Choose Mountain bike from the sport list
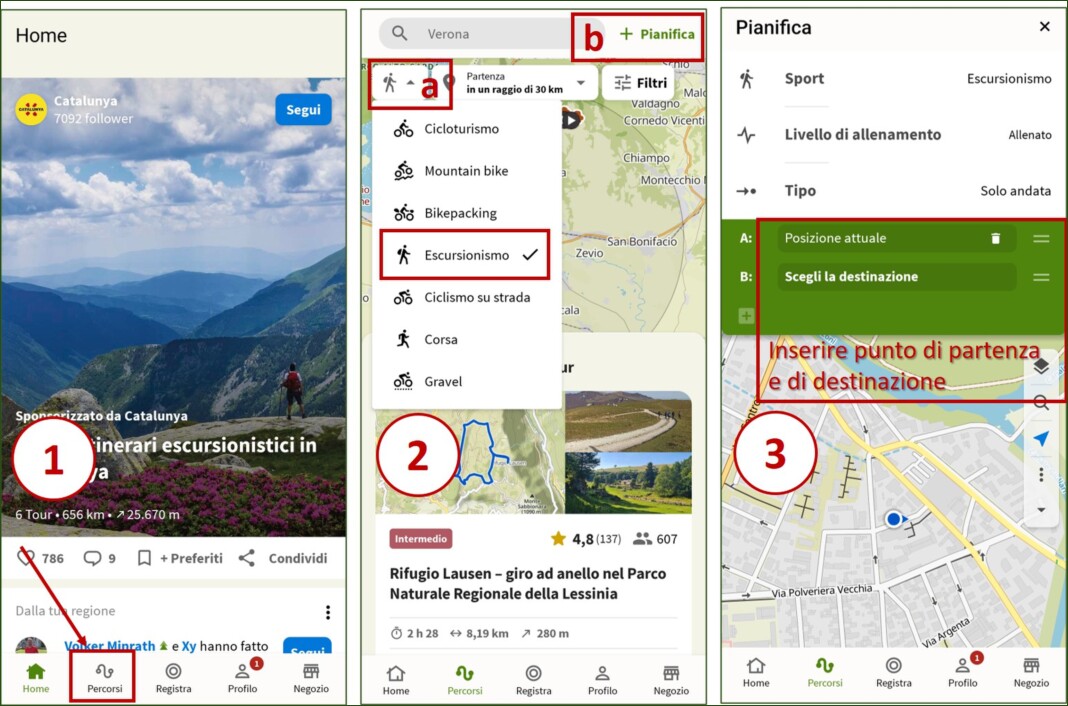The image size is (1068, 706). 467,171
